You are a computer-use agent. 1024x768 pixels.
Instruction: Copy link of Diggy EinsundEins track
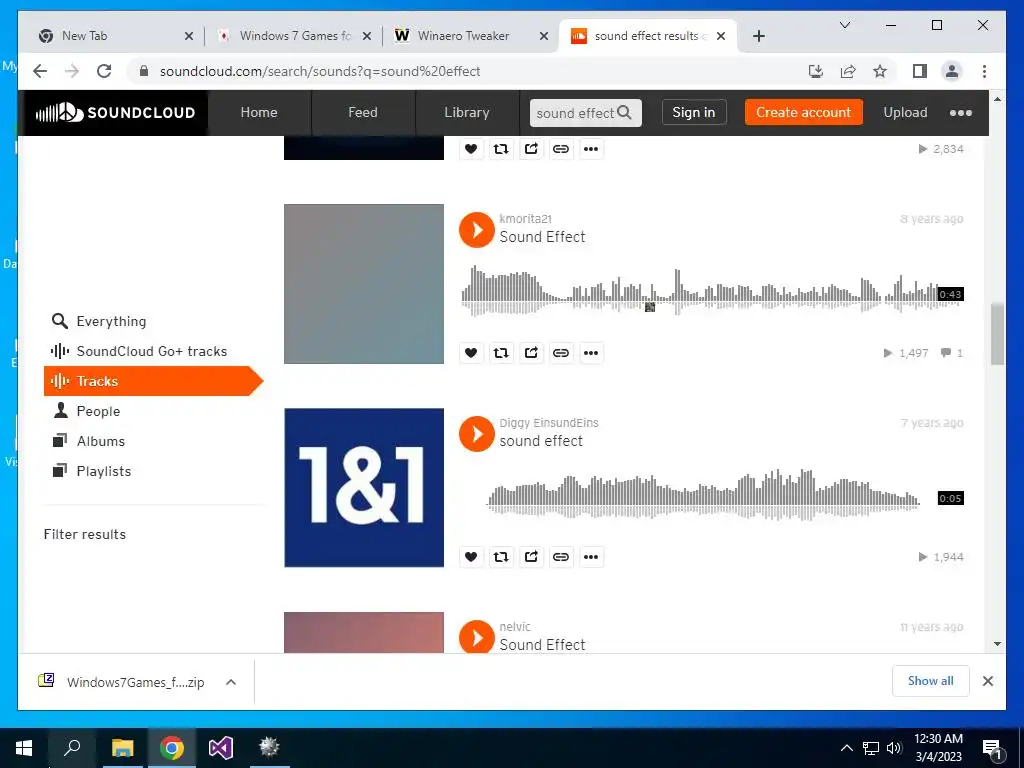pyautogui.click(x=561, y=556)
